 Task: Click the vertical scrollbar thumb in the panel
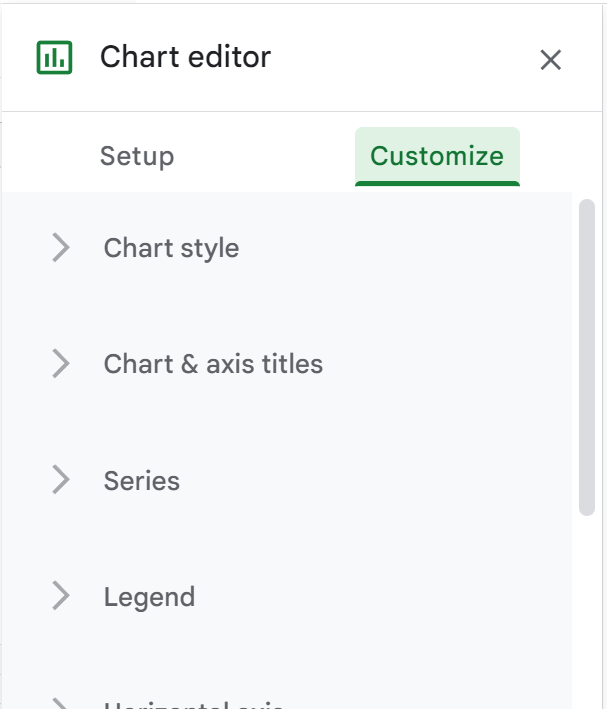[587, 357]
